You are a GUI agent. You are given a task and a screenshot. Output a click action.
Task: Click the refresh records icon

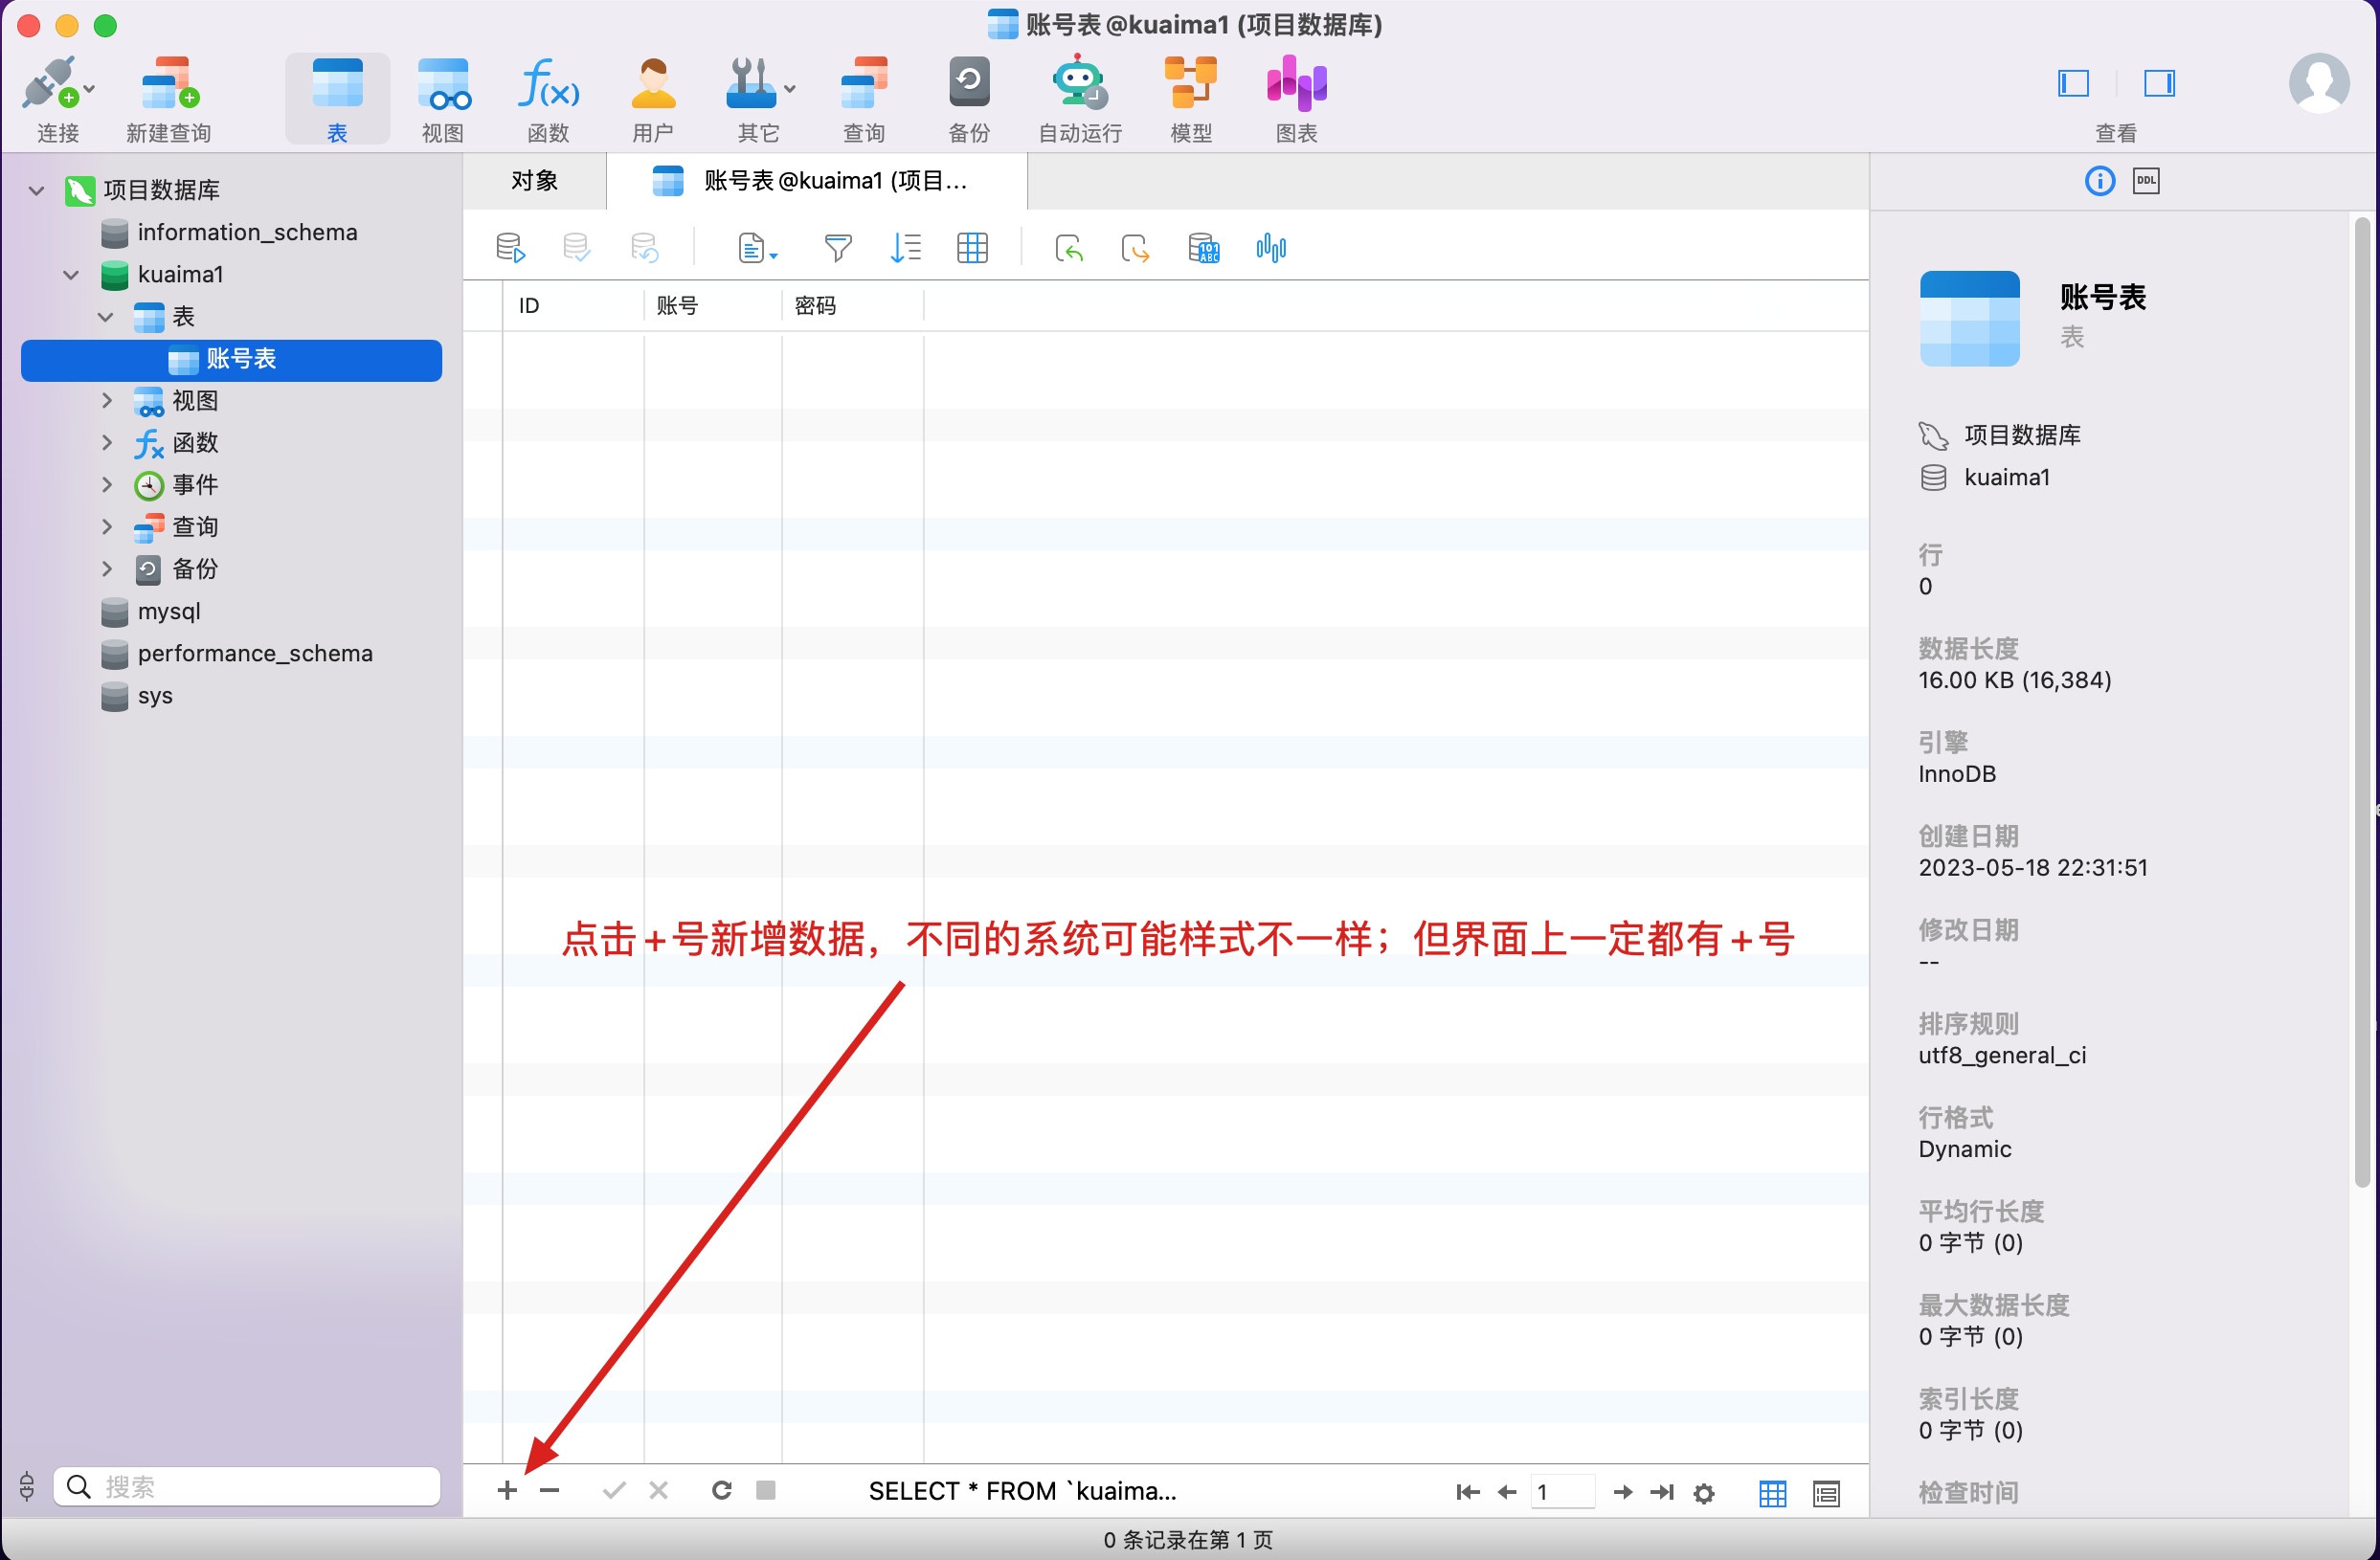(x=721, y=1490)
